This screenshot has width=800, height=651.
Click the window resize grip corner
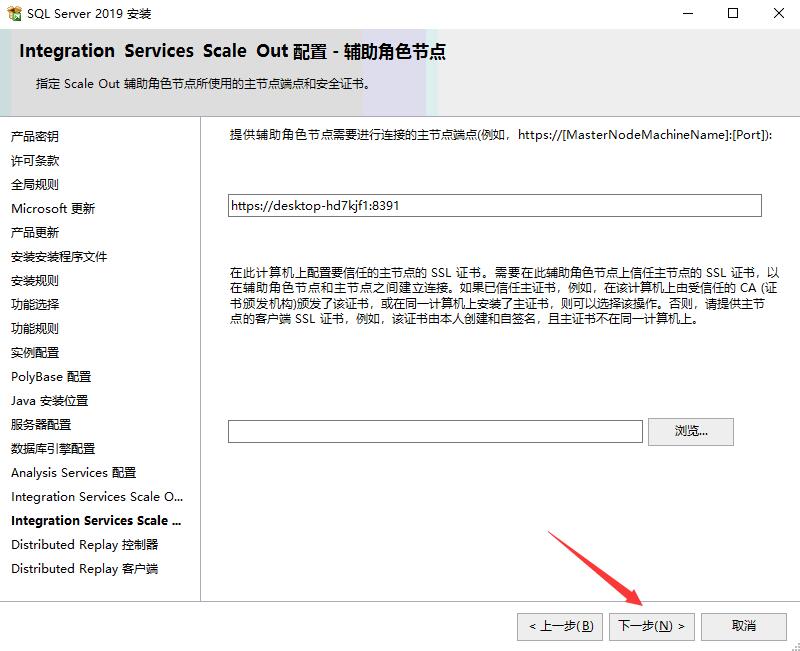[x=795, y=646]
